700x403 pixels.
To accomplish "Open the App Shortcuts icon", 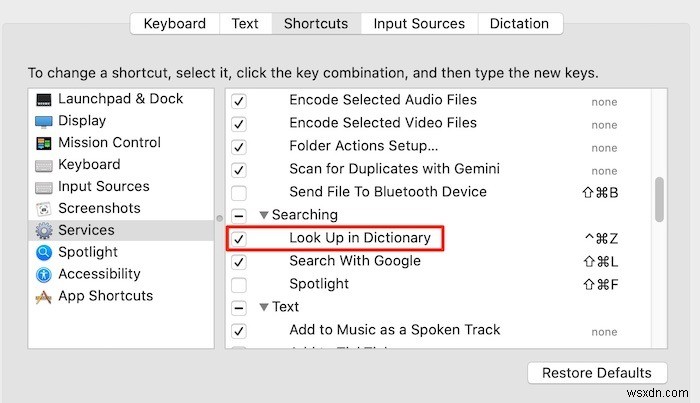I will (x=44, y=297).
